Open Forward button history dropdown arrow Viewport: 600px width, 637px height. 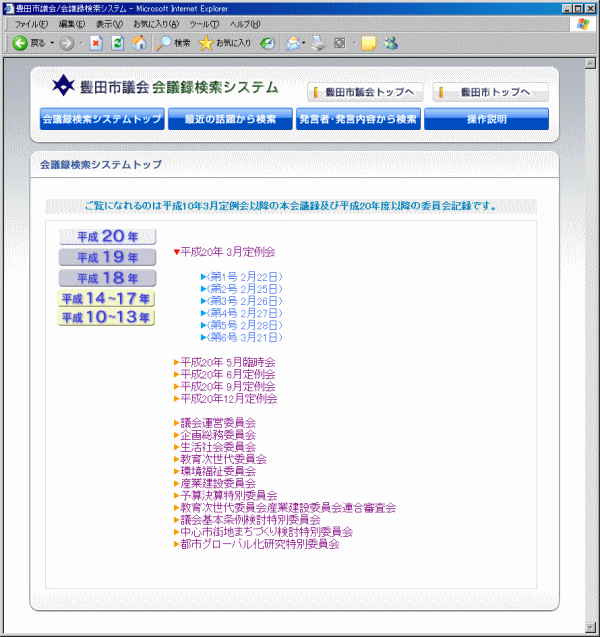point(81,43)
